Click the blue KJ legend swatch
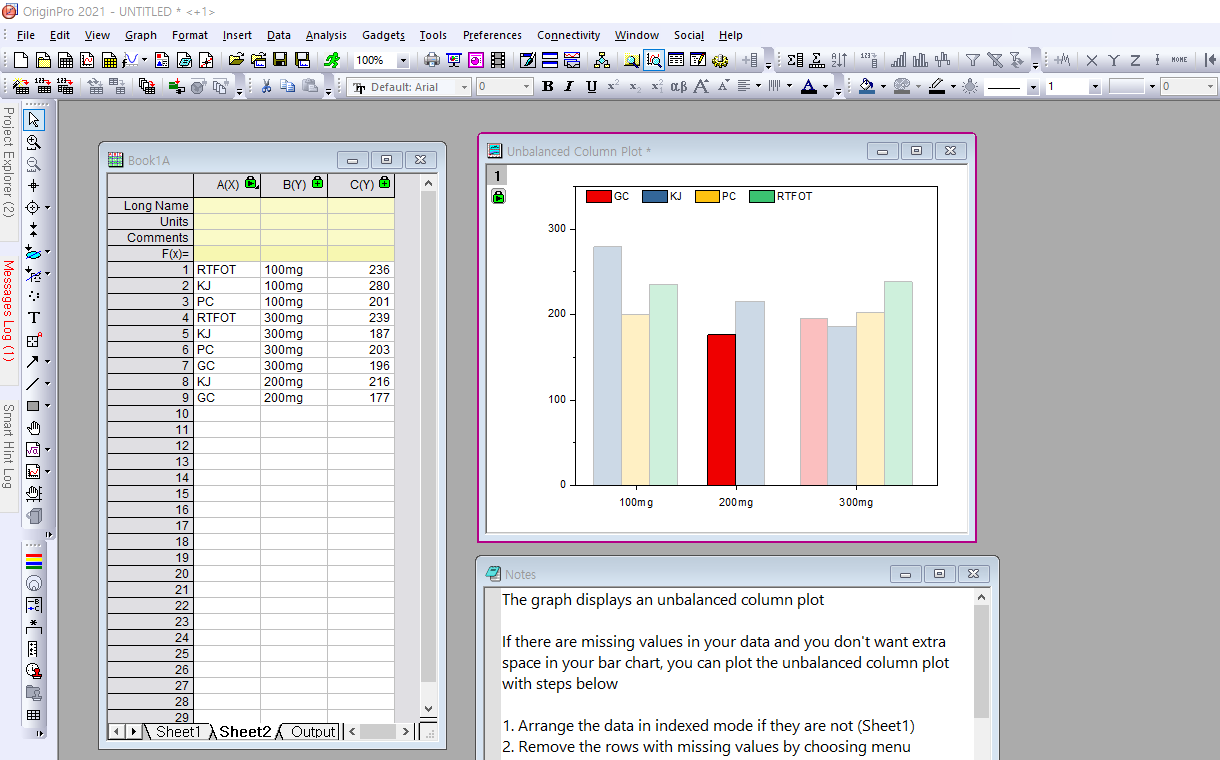Screen dimensions: 1220x760 [654, 196]
